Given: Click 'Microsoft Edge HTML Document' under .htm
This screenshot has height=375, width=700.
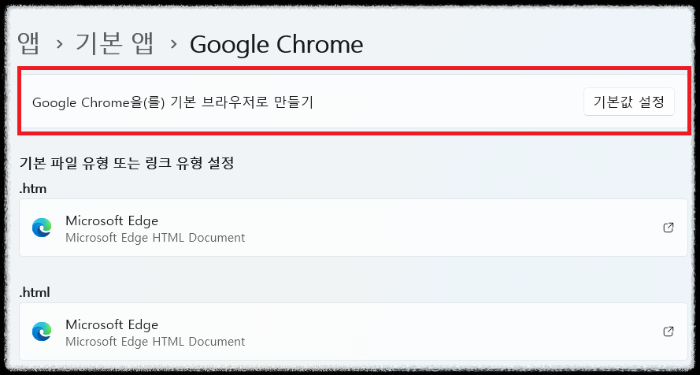Looking at the screenshot, I should pyautogui.click(x=155, y=238).
